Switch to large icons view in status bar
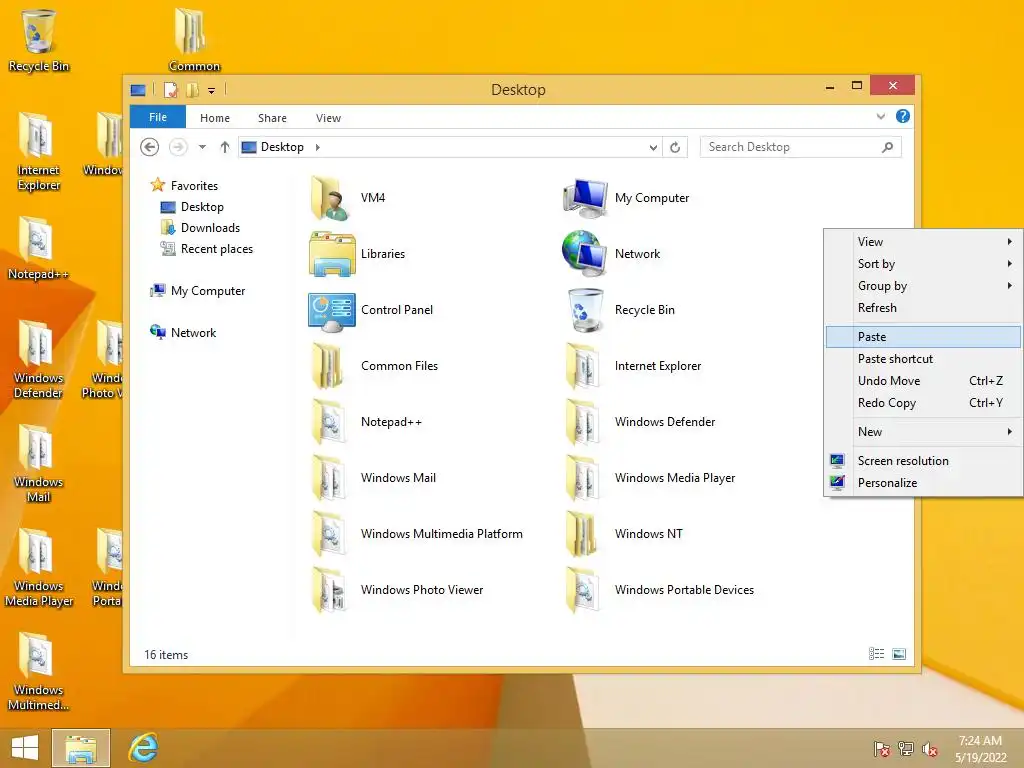 [899, 654]
